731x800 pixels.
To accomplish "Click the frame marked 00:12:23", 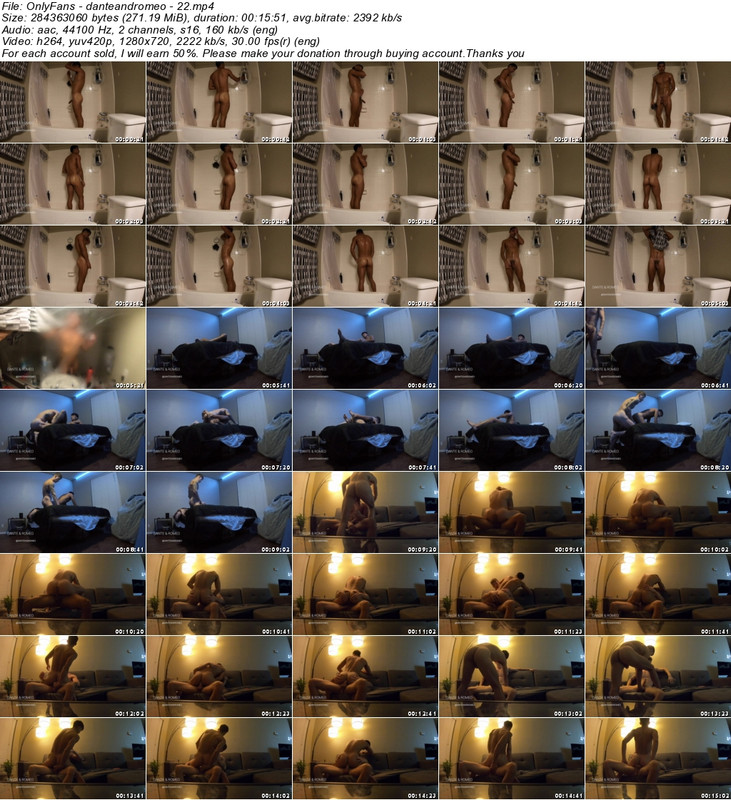I will [x=219, y=675].
